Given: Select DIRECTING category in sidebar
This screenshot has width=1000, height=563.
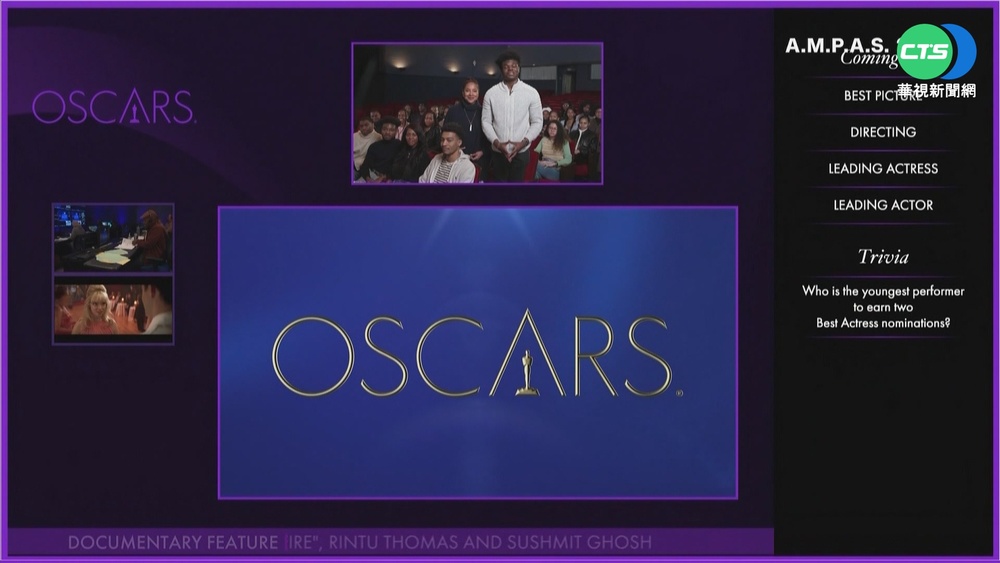Looking at the screenshot, I should (x=882, y=132).
